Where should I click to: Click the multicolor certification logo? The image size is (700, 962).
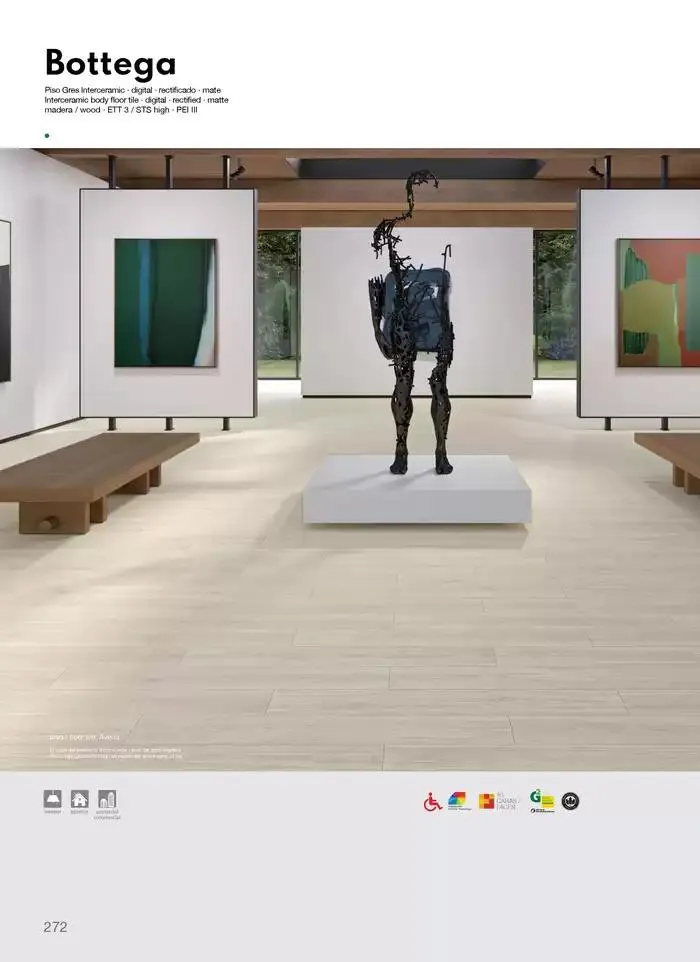[x=458, y=801]
